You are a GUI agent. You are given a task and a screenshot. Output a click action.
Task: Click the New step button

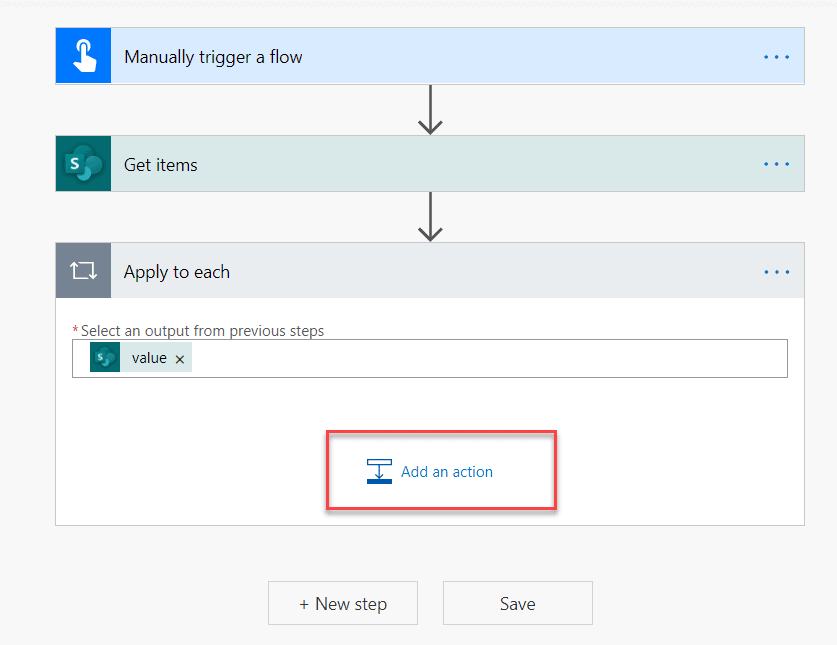point(343,603)
